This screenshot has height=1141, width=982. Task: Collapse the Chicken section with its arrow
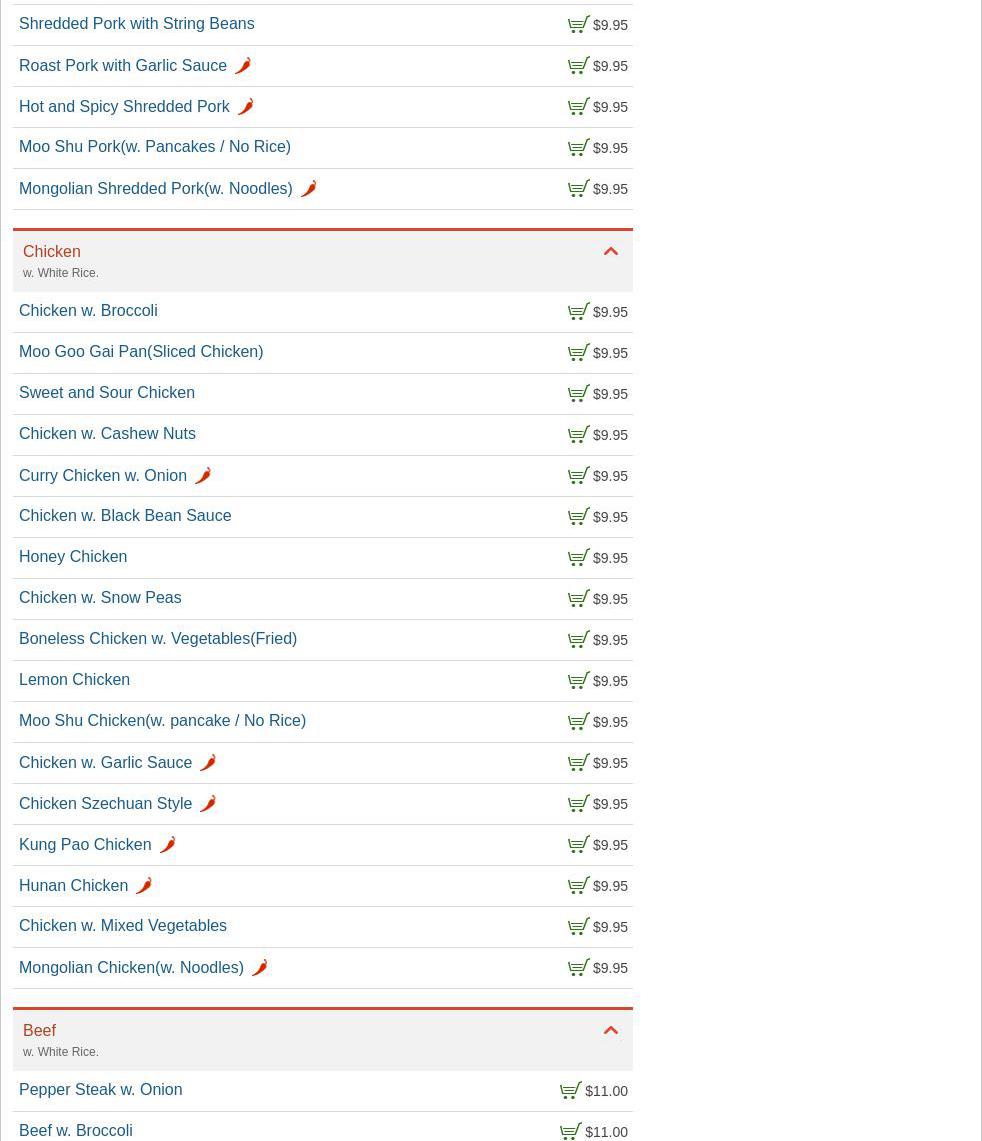[610, 252]
